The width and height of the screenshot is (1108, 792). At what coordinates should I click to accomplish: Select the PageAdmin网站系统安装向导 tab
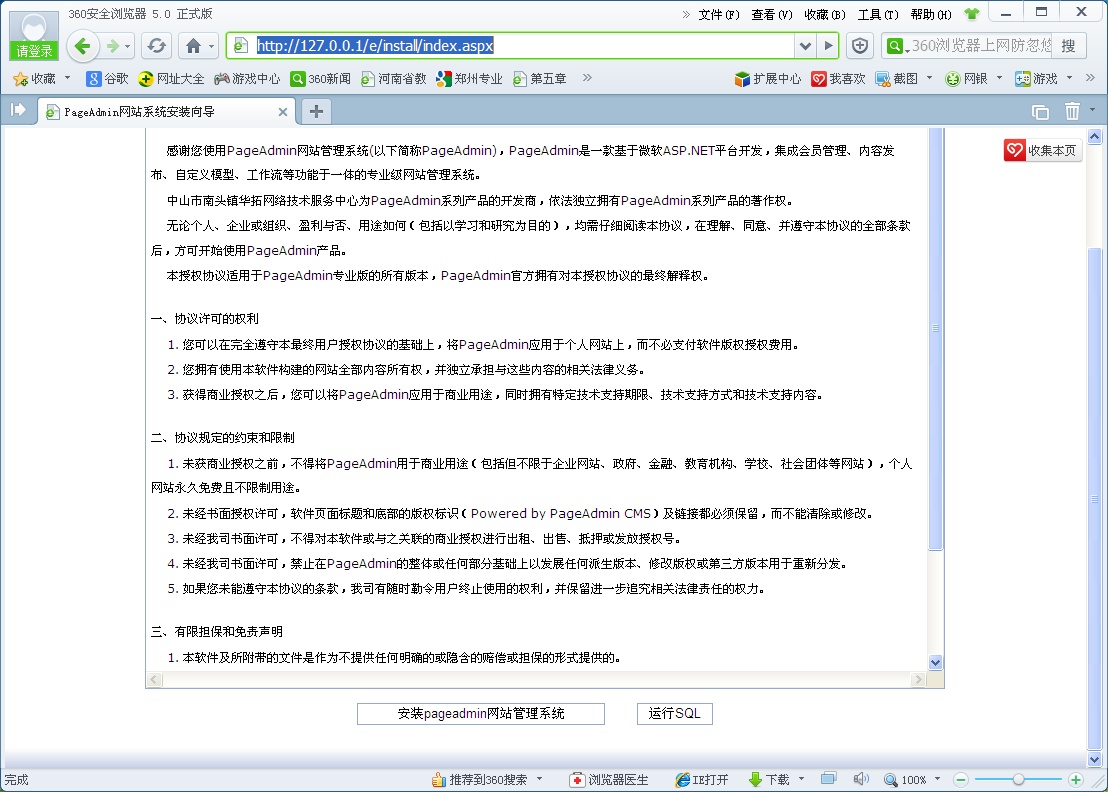tap(166, 112)
